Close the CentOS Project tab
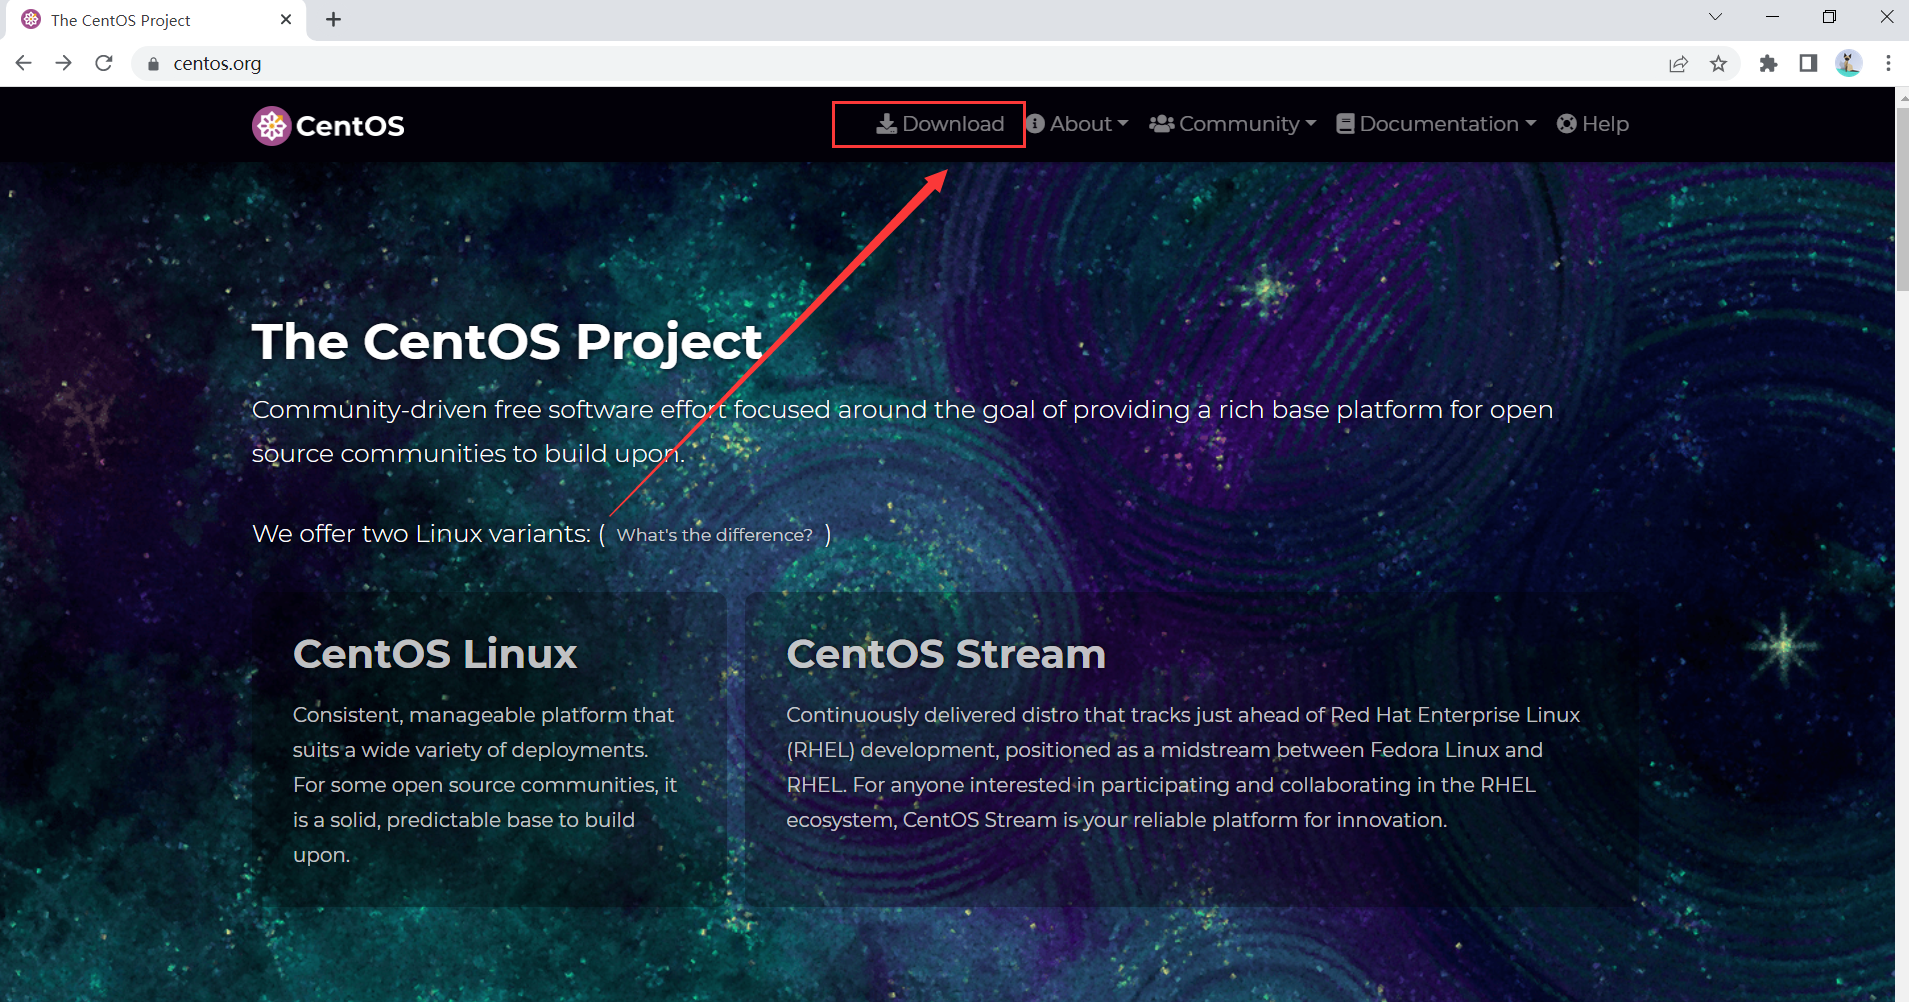The height and width of the screenshot is (1002, 1909). 286,20
